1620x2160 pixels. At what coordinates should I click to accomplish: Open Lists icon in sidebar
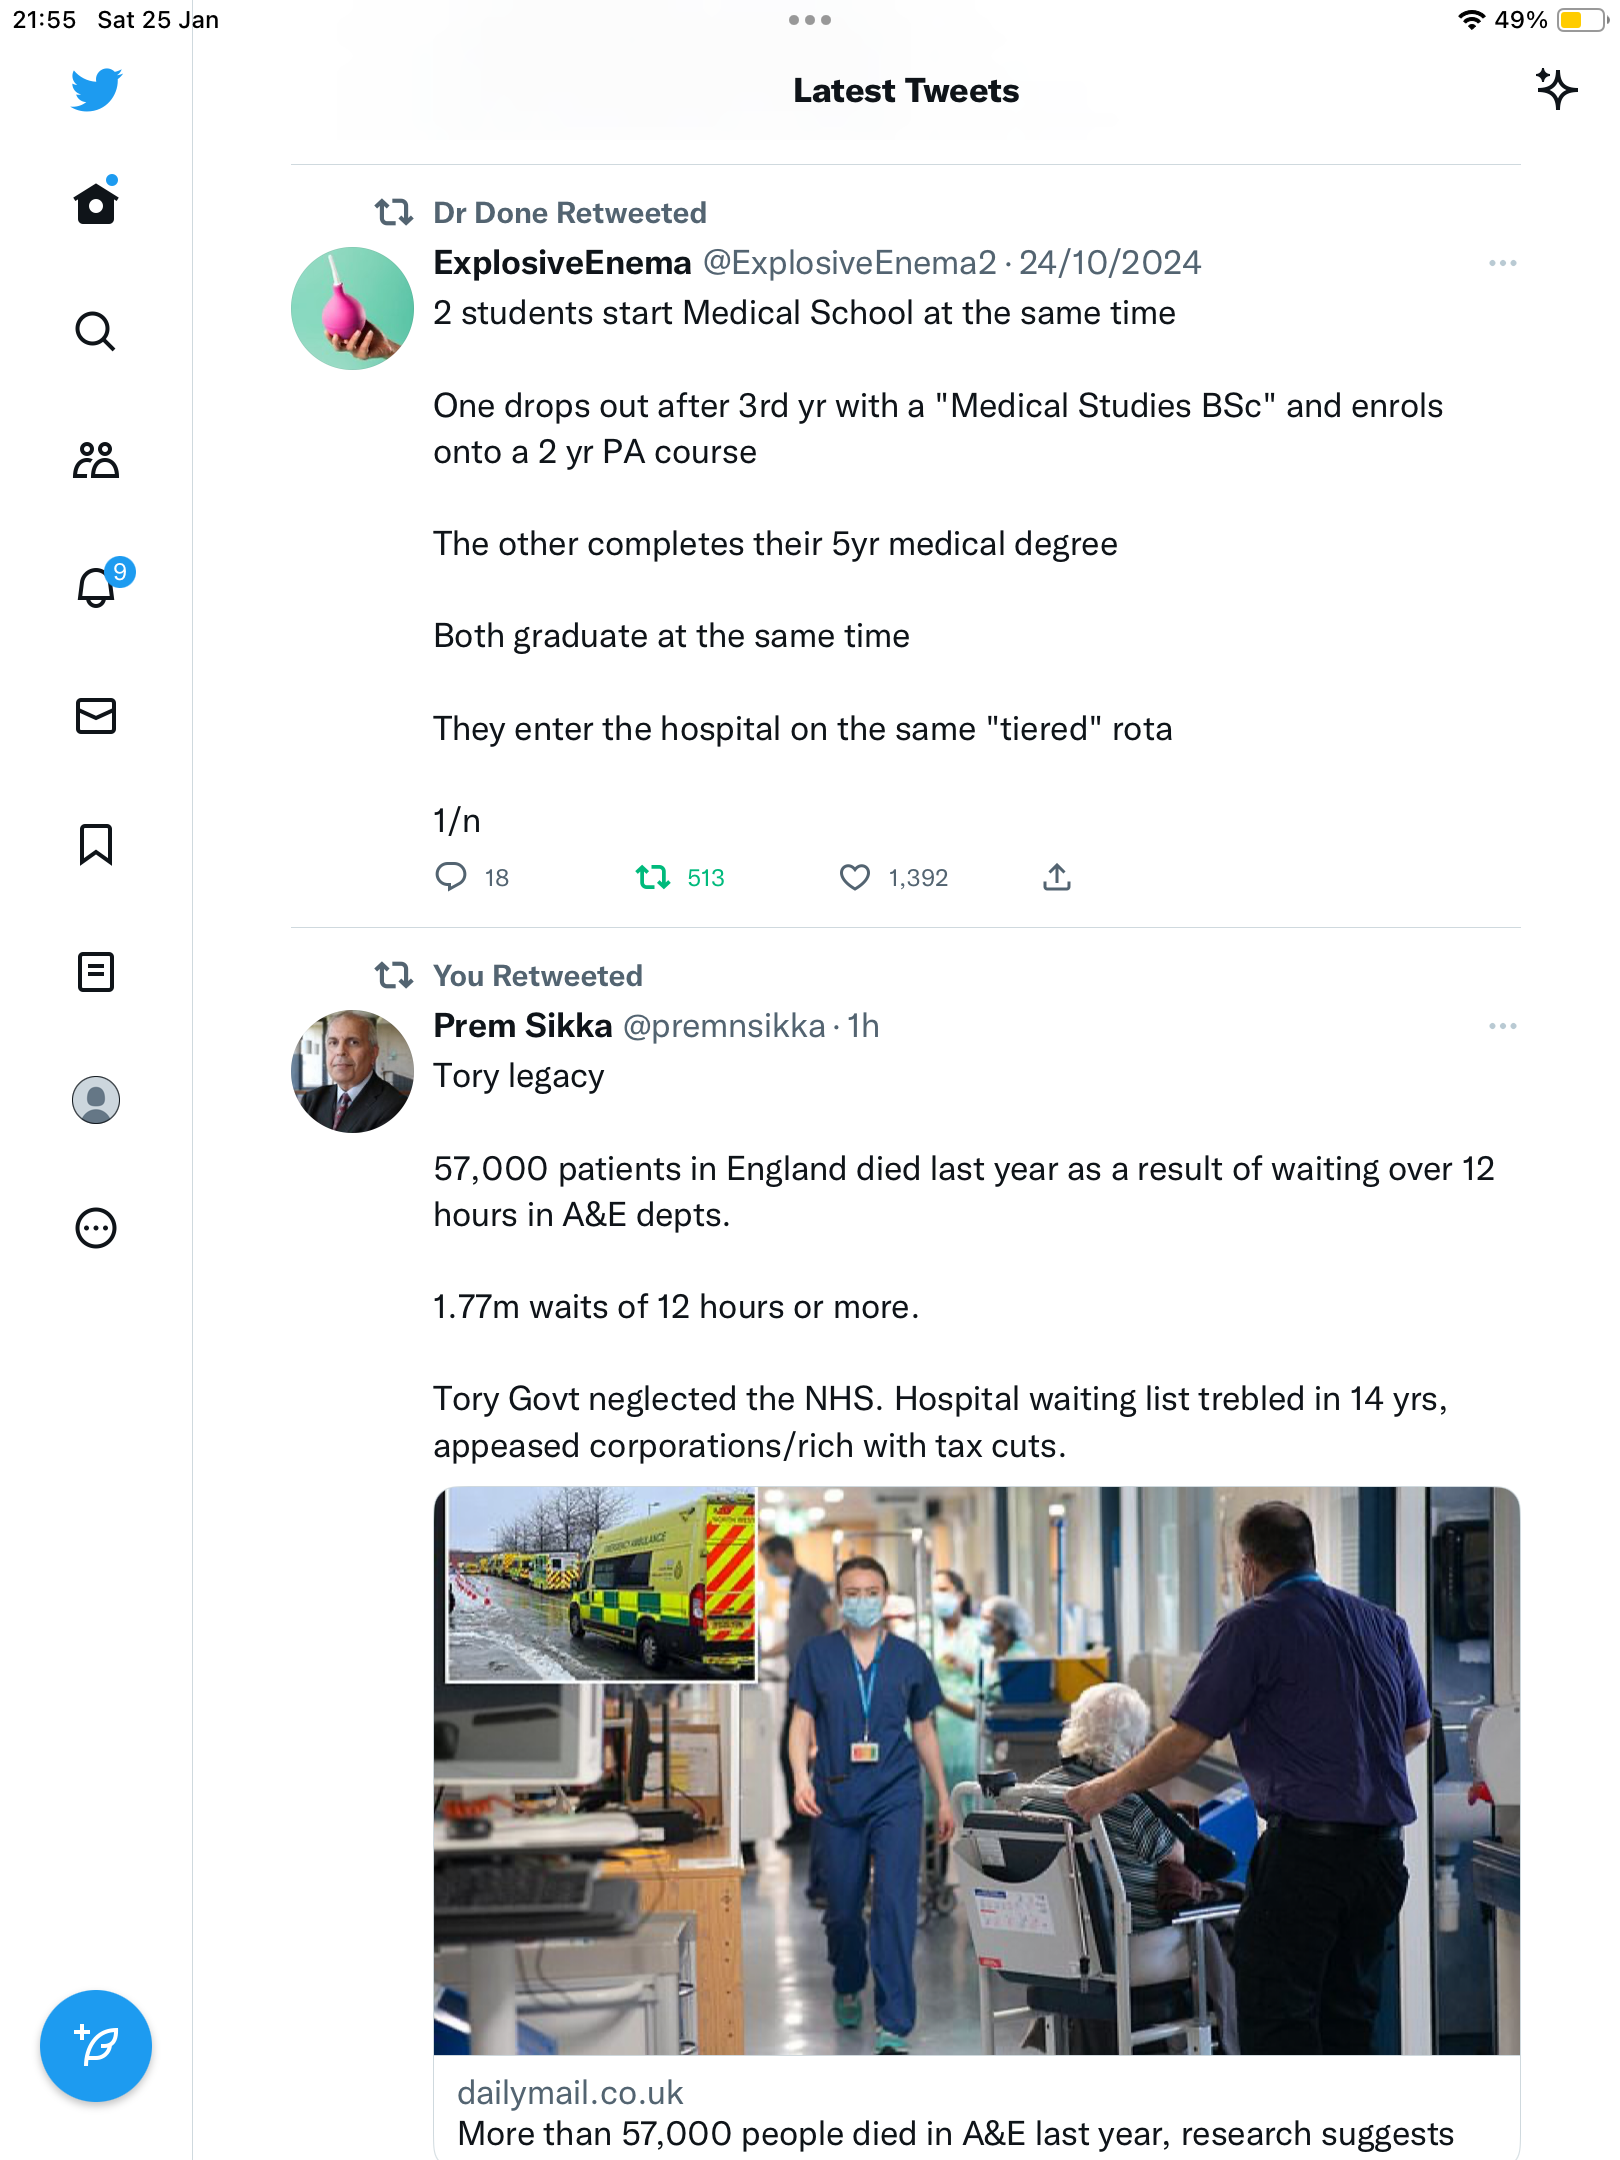coord(96,972)
